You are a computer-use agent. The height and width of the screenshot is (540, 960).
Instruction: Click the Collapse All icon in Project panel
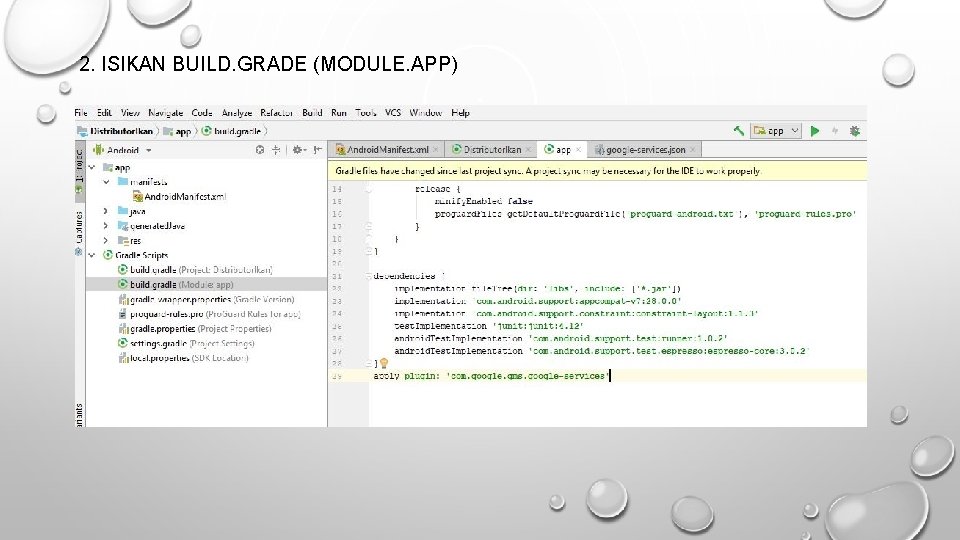(x=276, y=149)
